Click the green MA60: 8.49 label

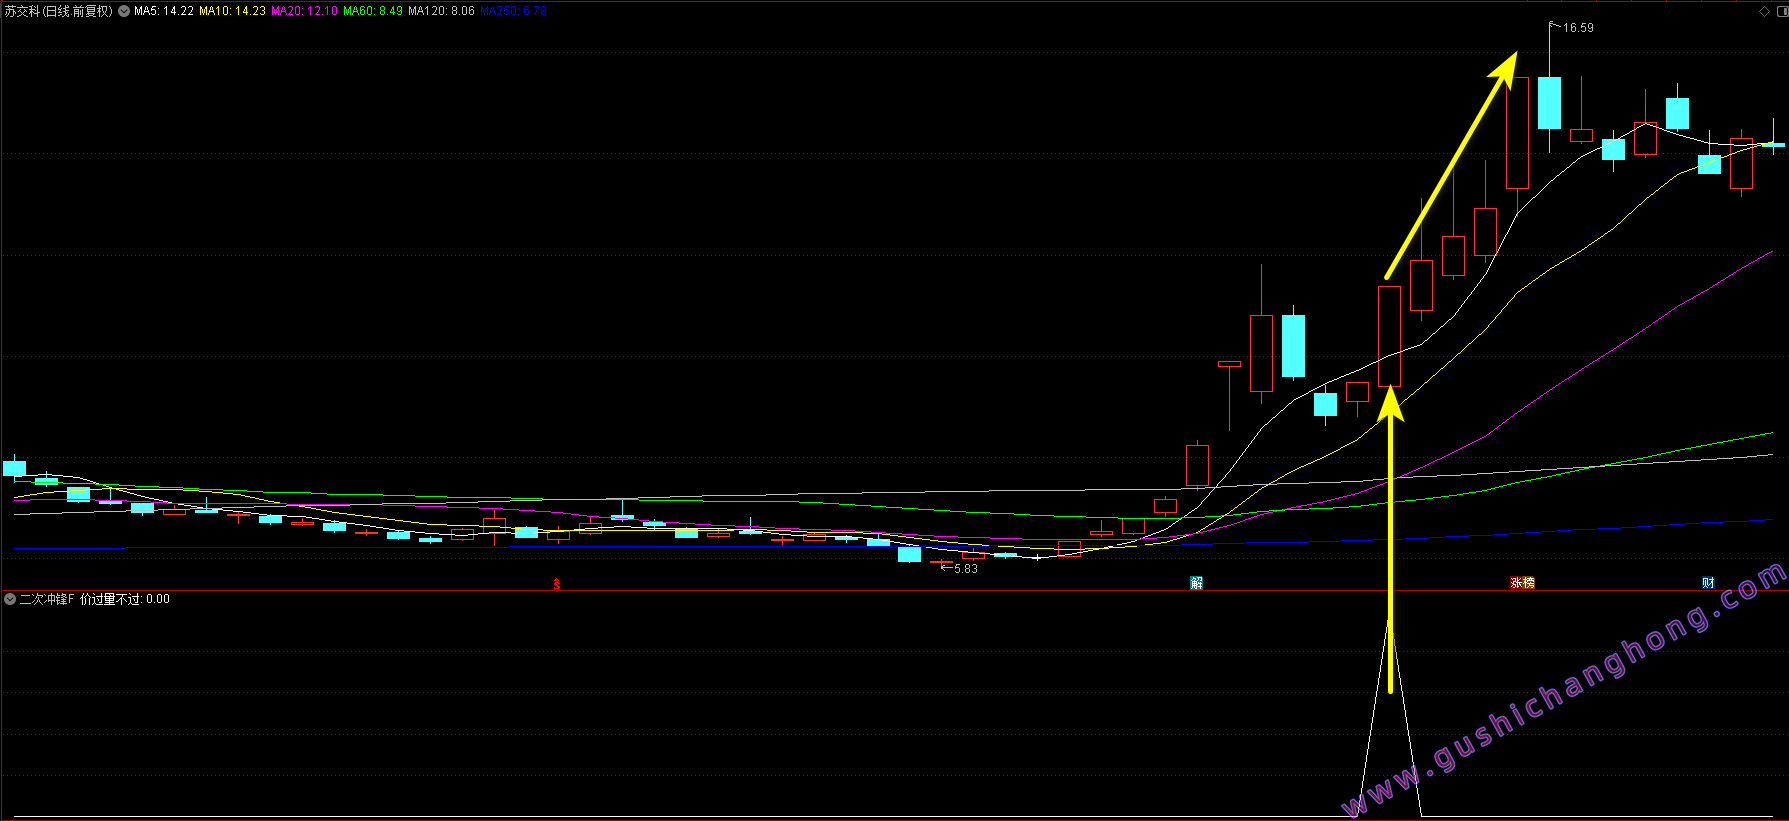pos(373,11)
